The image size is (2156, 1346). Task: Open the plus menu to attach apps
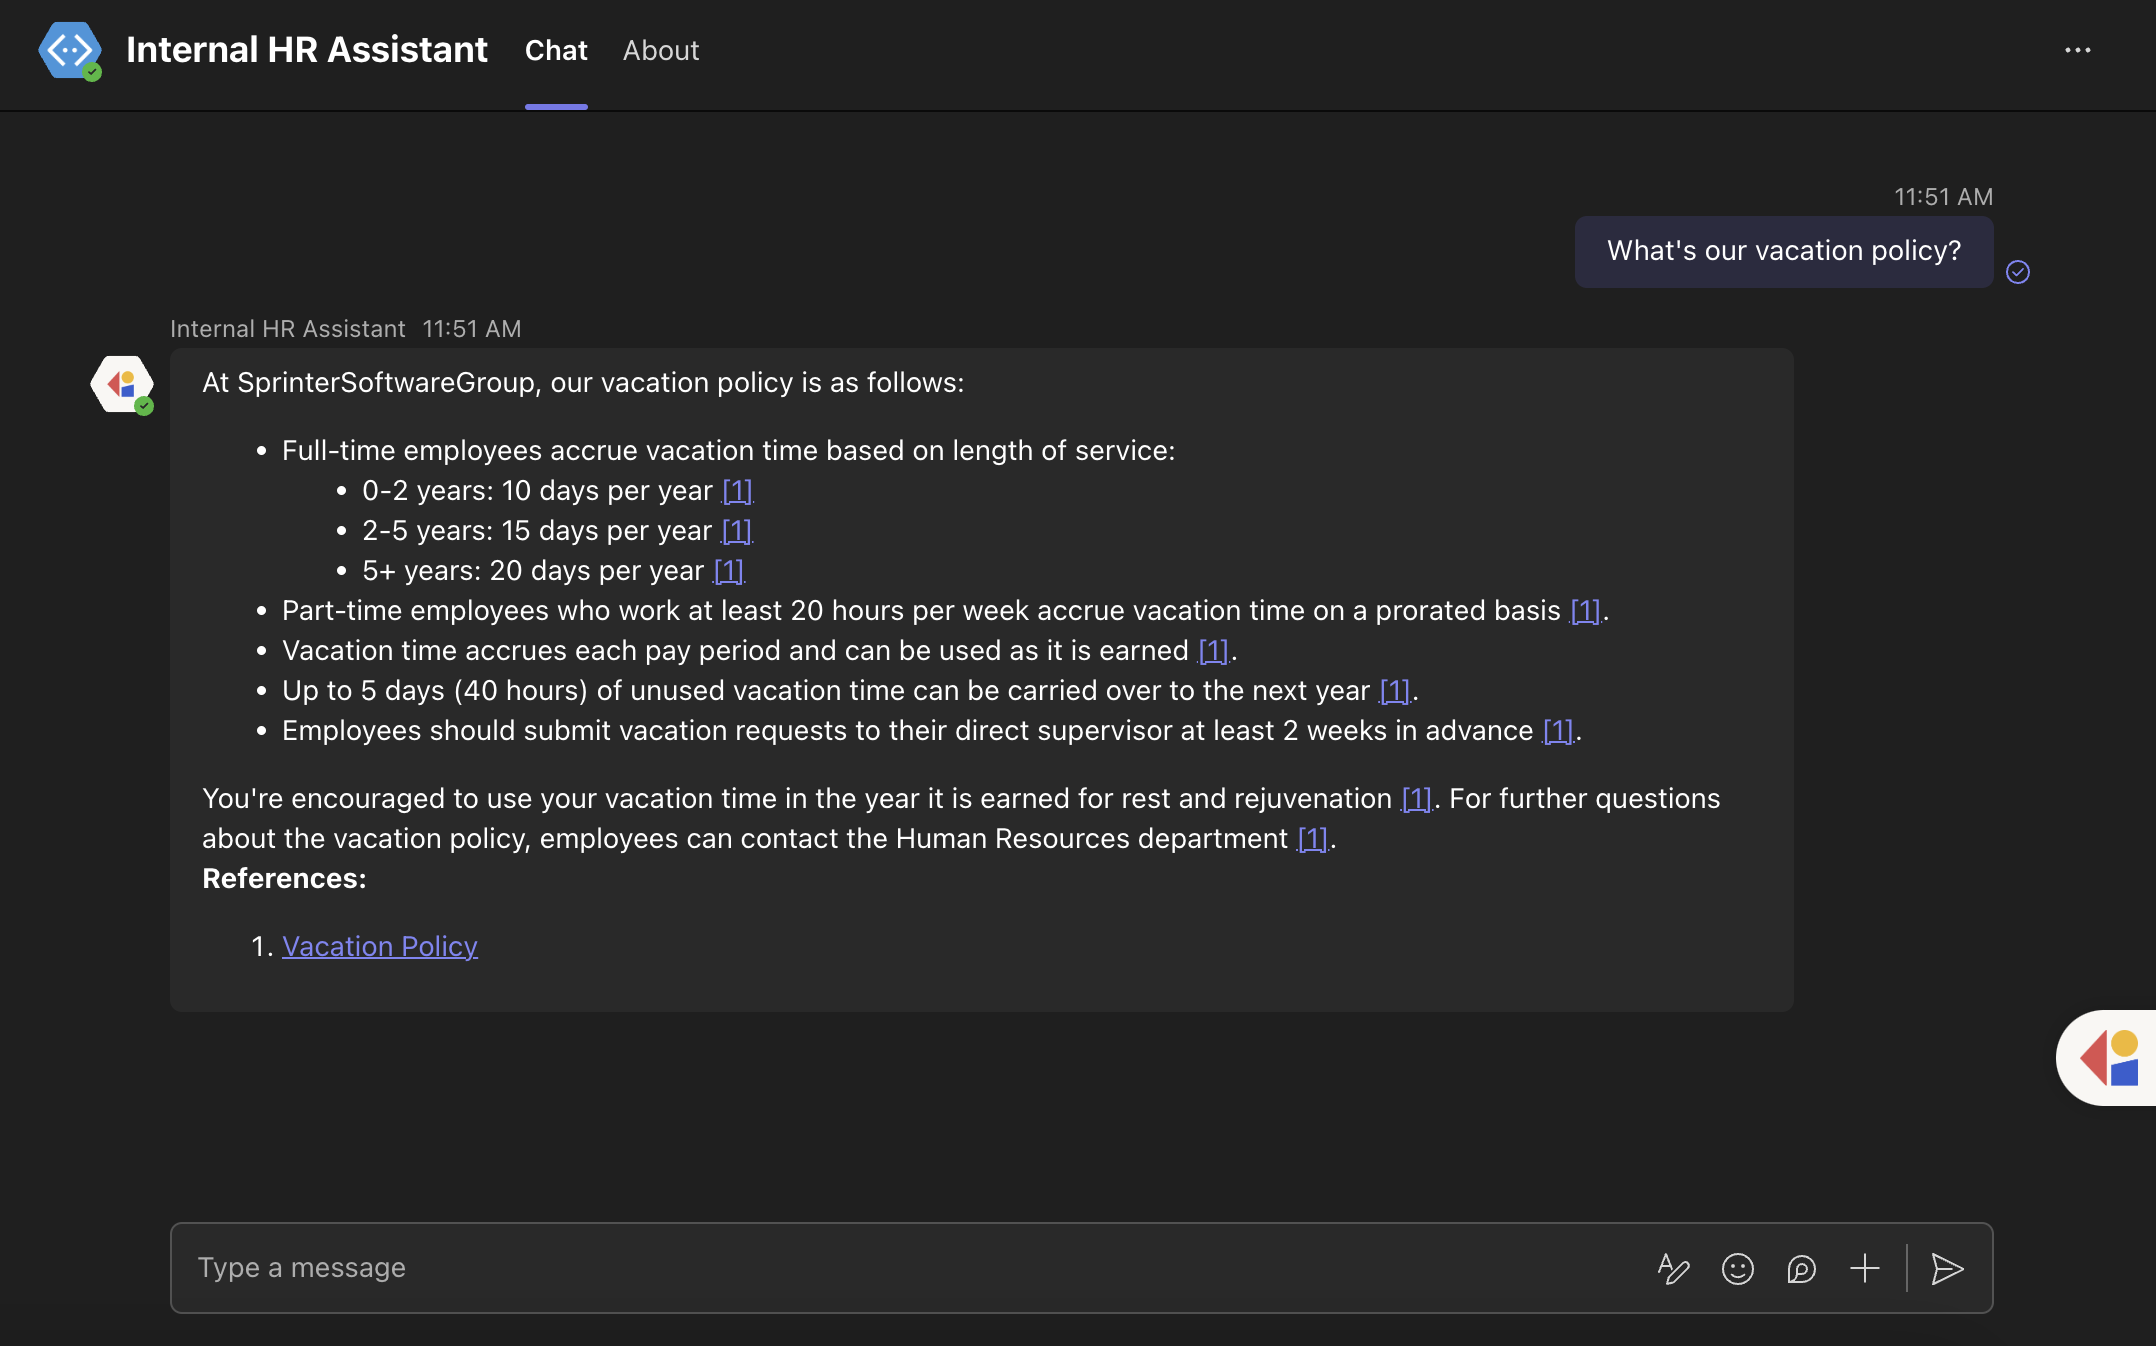click(1864, 1268)
